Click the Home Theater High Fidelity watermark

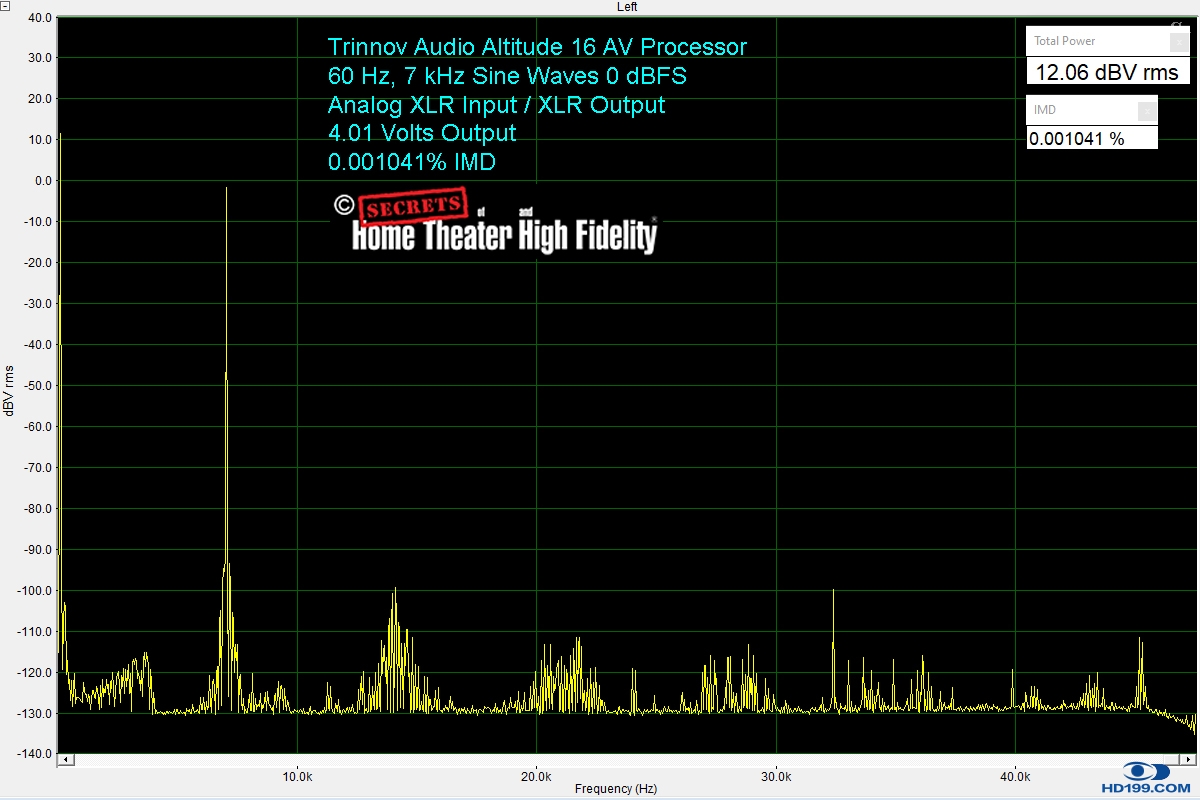pyautogui.click(x=504, y=236)
